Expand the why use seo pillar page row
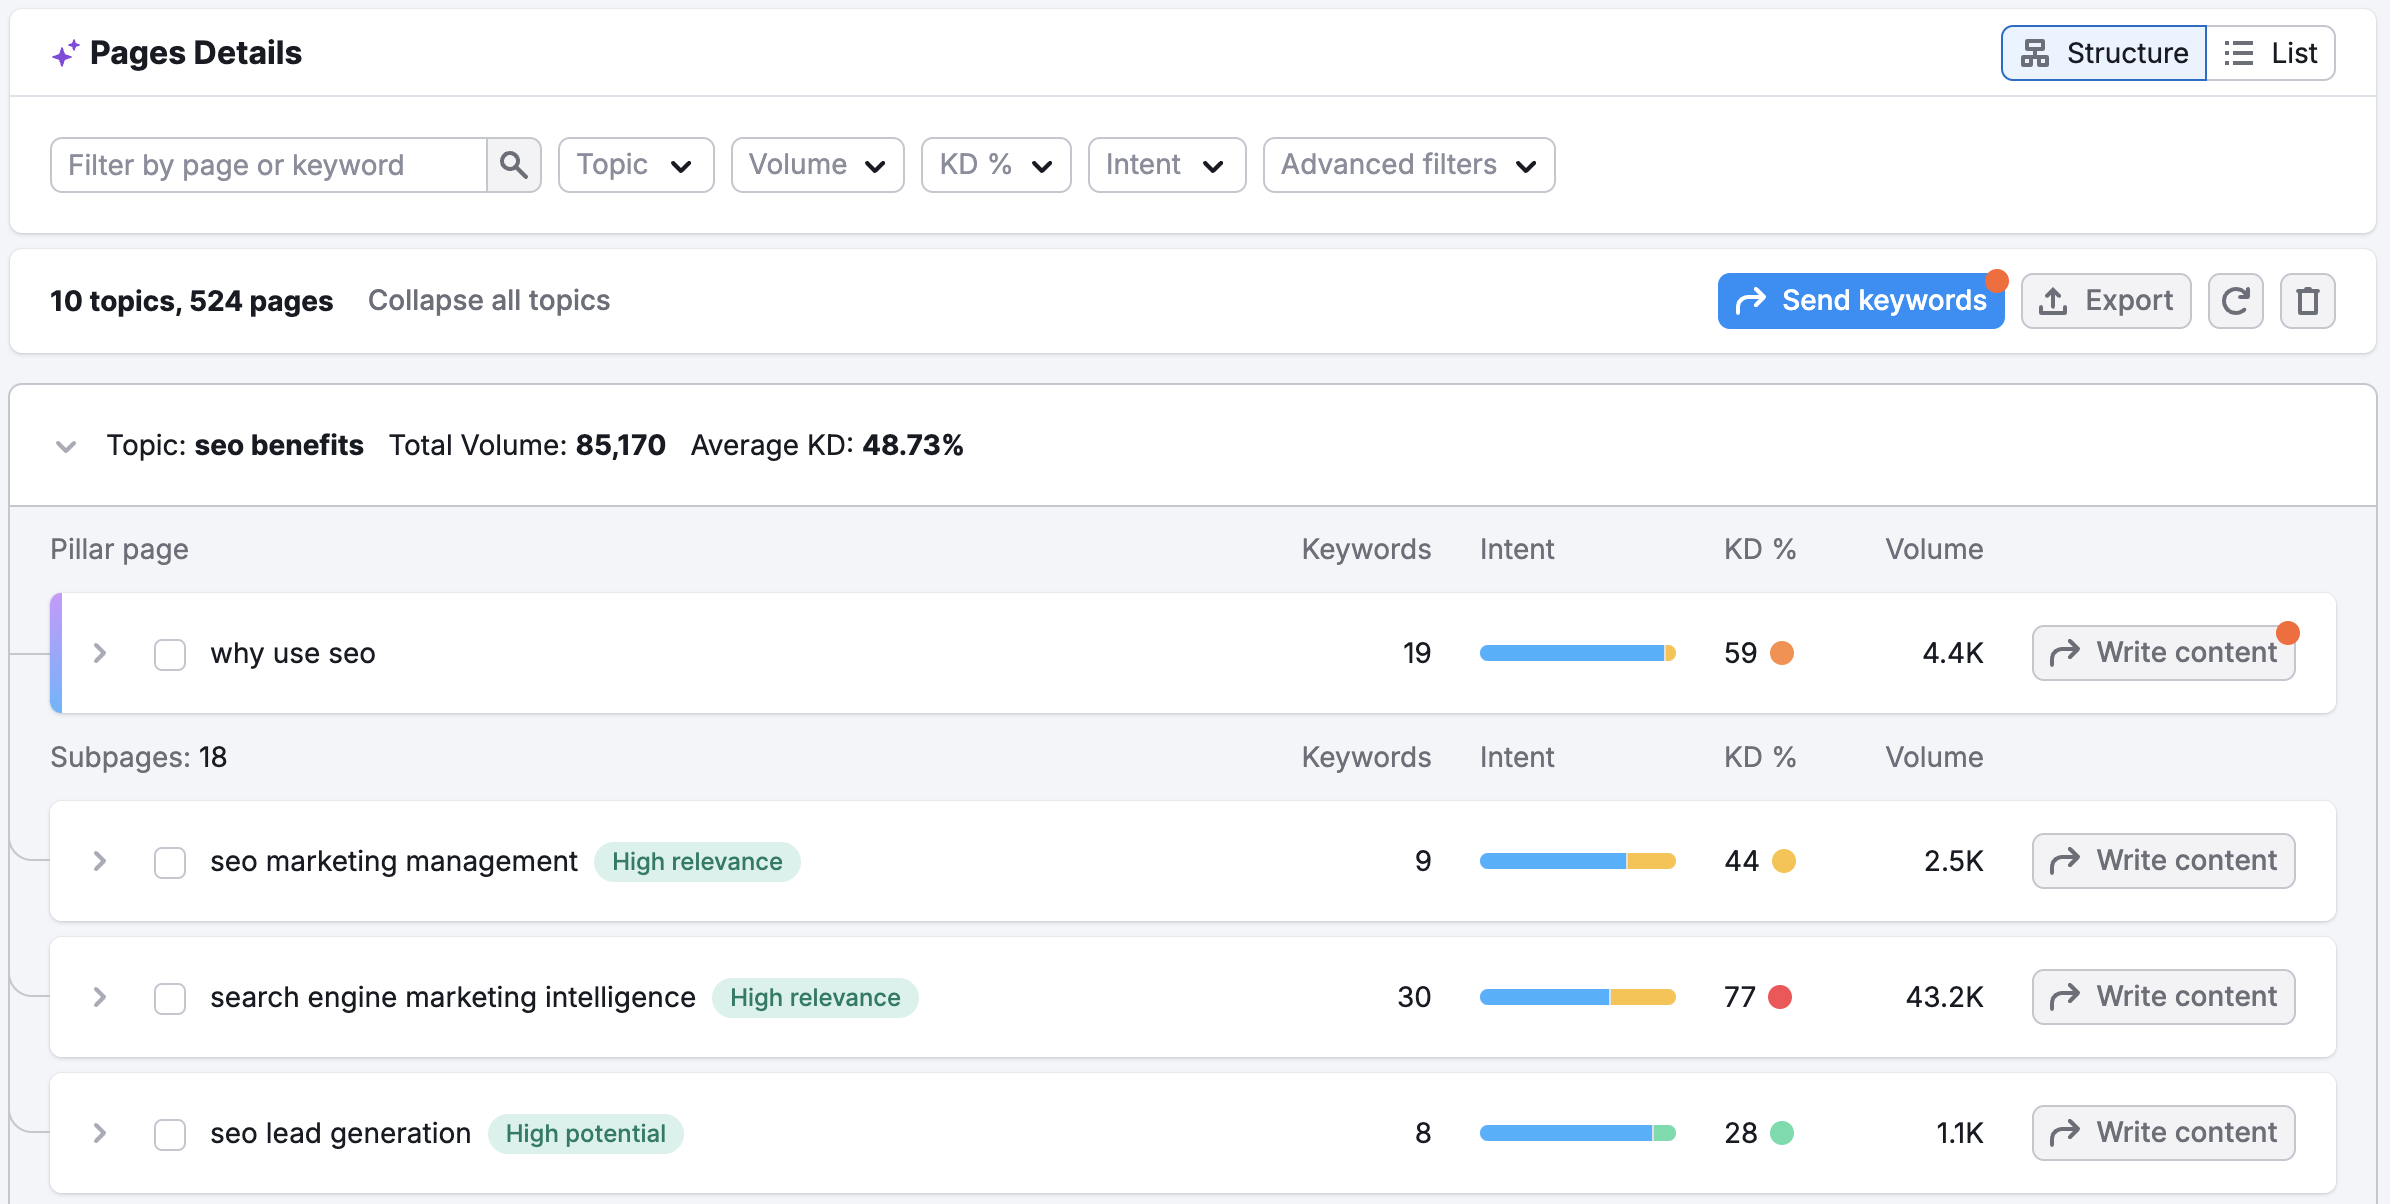 pos(100,653)
